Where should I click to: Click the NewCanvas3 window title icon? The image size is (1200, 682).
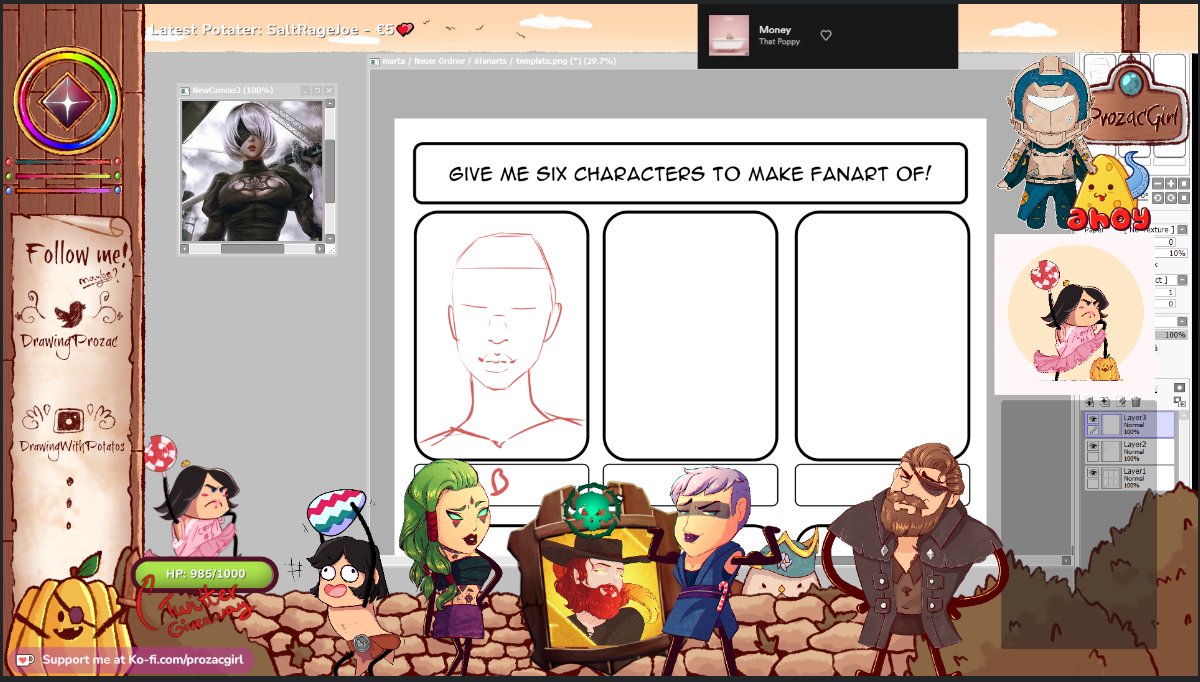pos(185,90)
